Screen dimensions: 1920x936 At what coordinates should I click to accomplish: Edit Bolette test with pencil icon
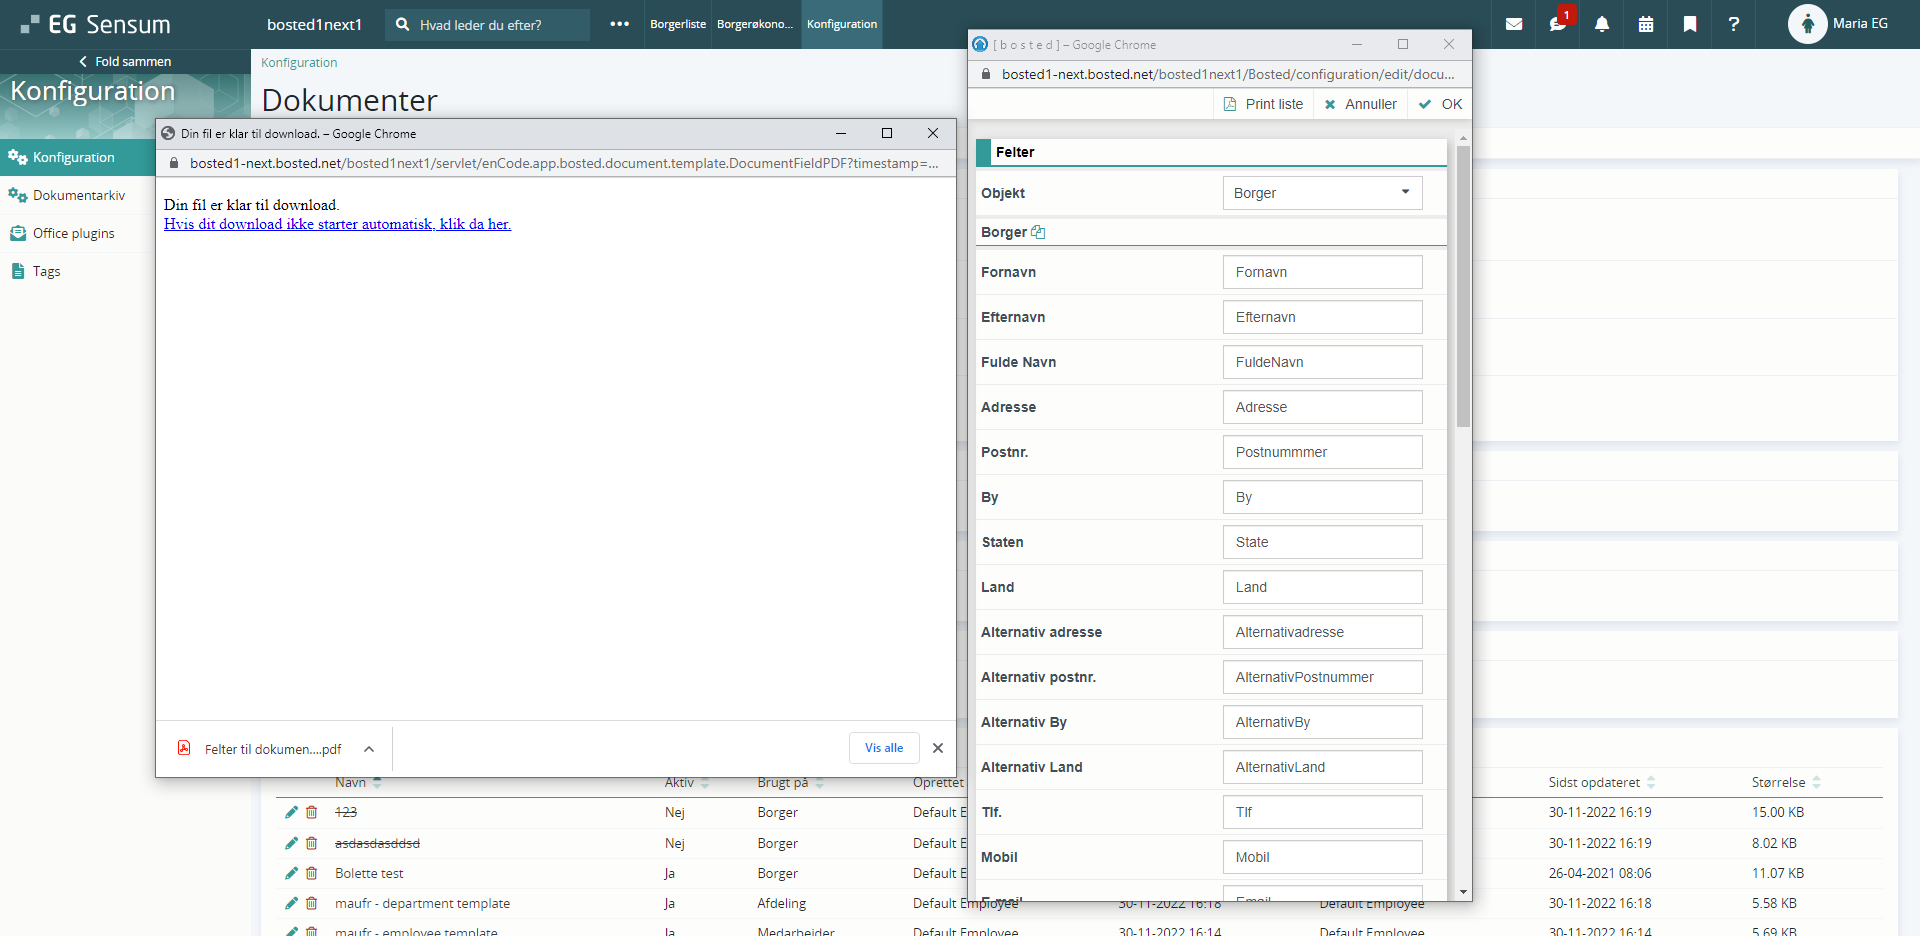pos(291,873)
